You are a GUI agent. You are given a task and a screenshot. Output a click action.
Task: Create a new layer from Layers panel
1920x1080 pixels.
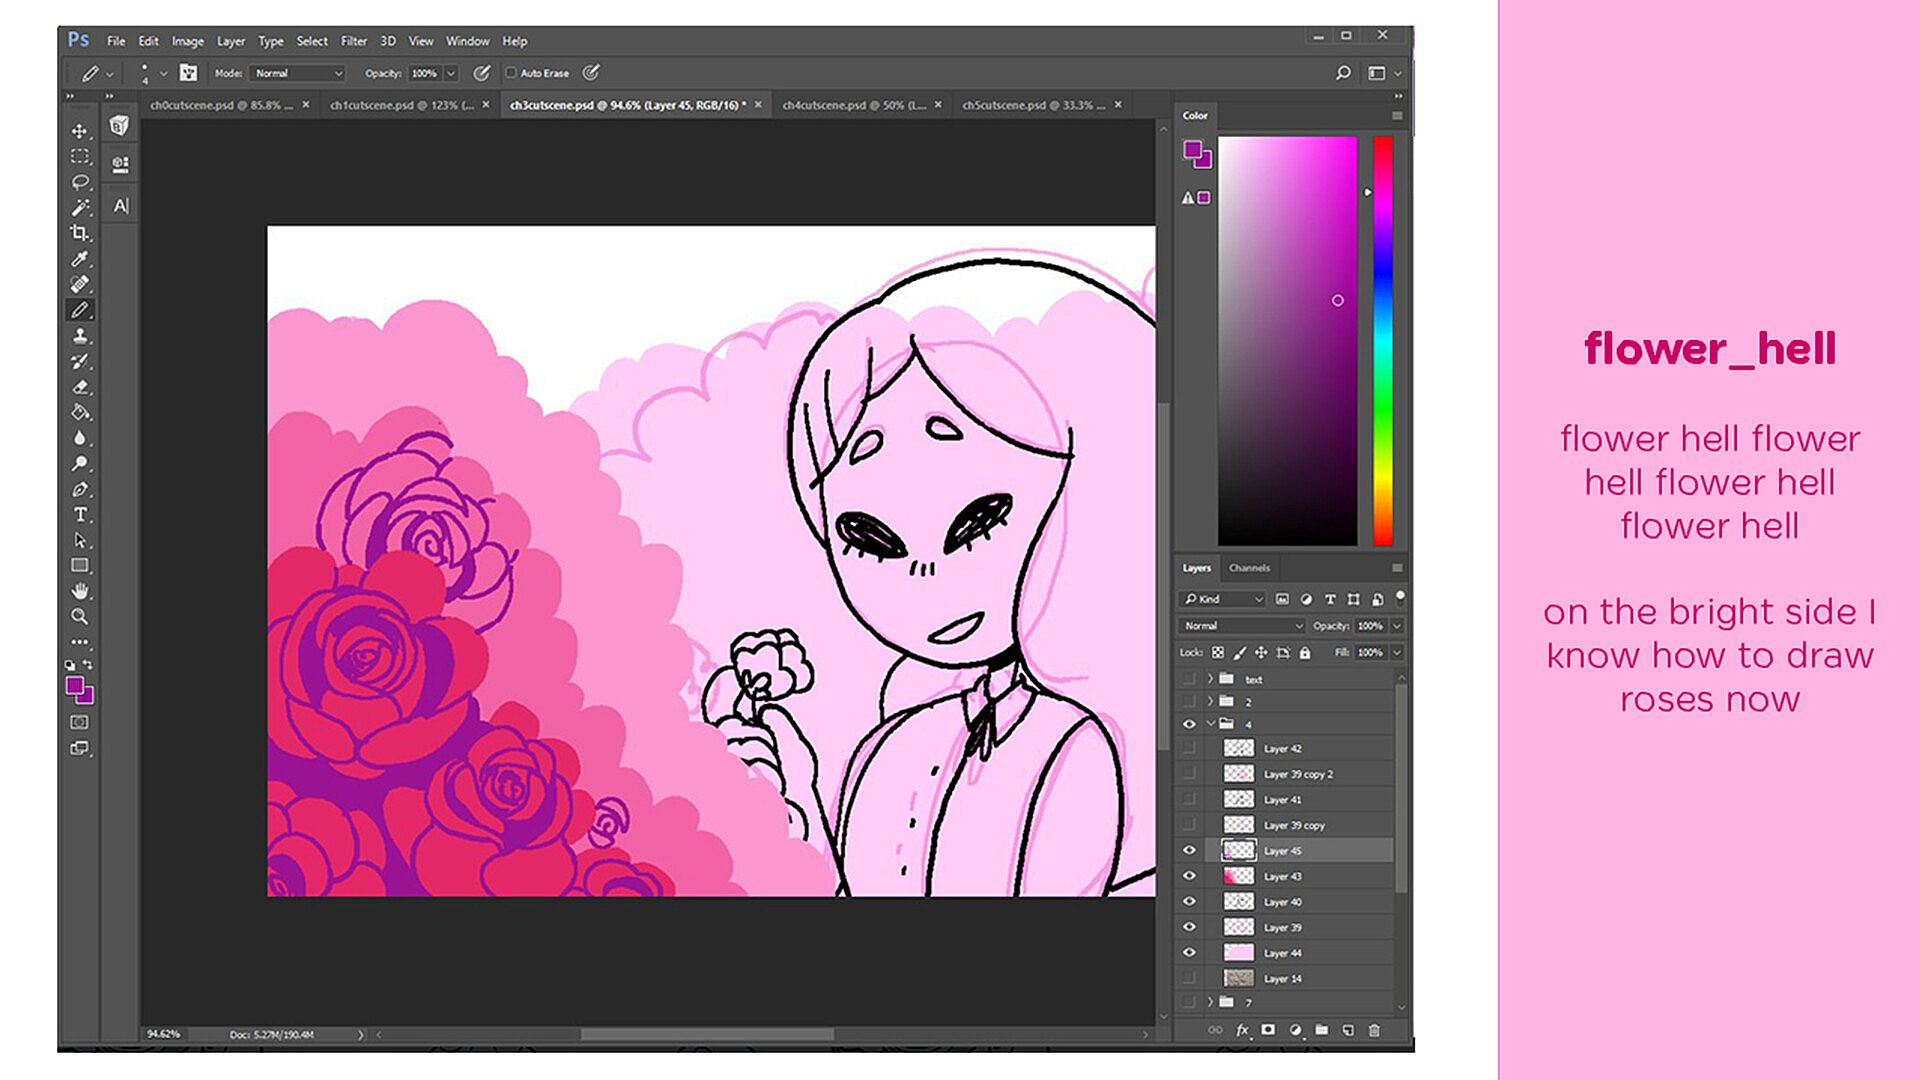coord(1348,1030)
